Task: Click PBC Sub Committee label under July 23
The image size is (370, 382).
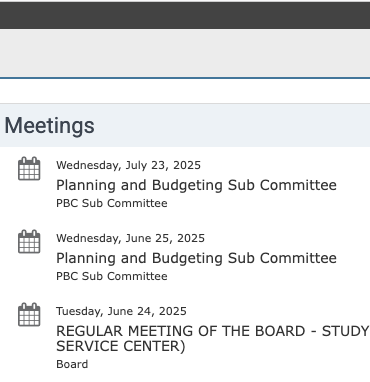Action: [x=112, y=203]
